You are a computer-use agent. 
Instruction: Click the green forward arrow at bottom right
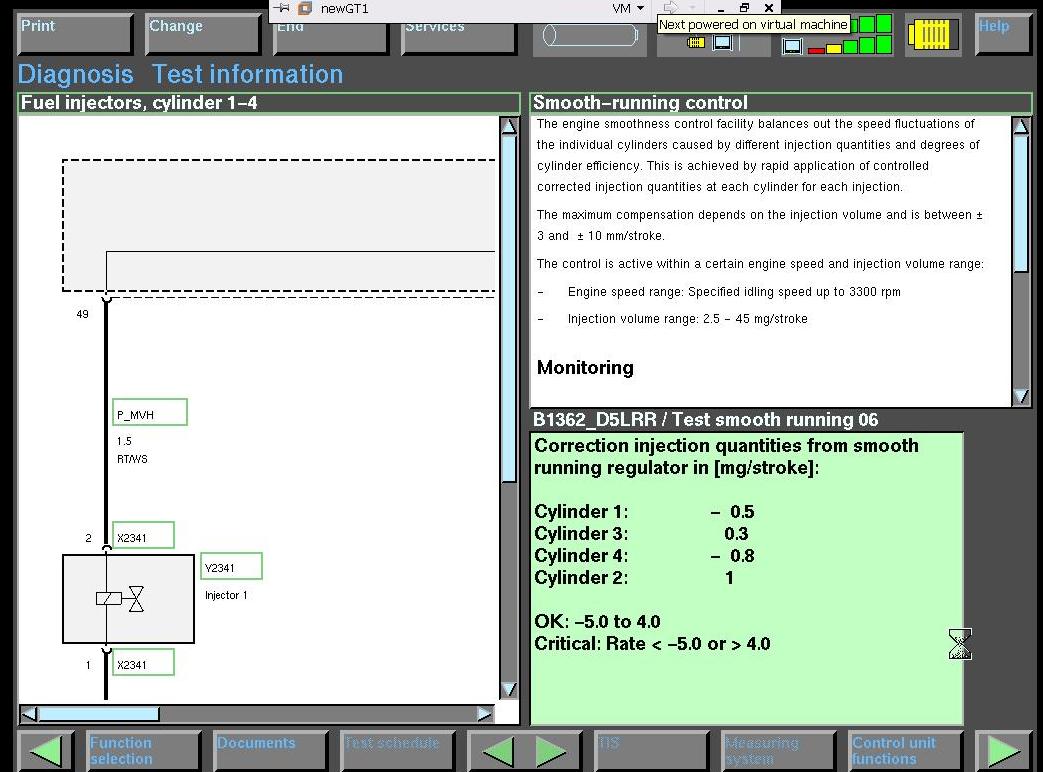[x=1004, y=751]
